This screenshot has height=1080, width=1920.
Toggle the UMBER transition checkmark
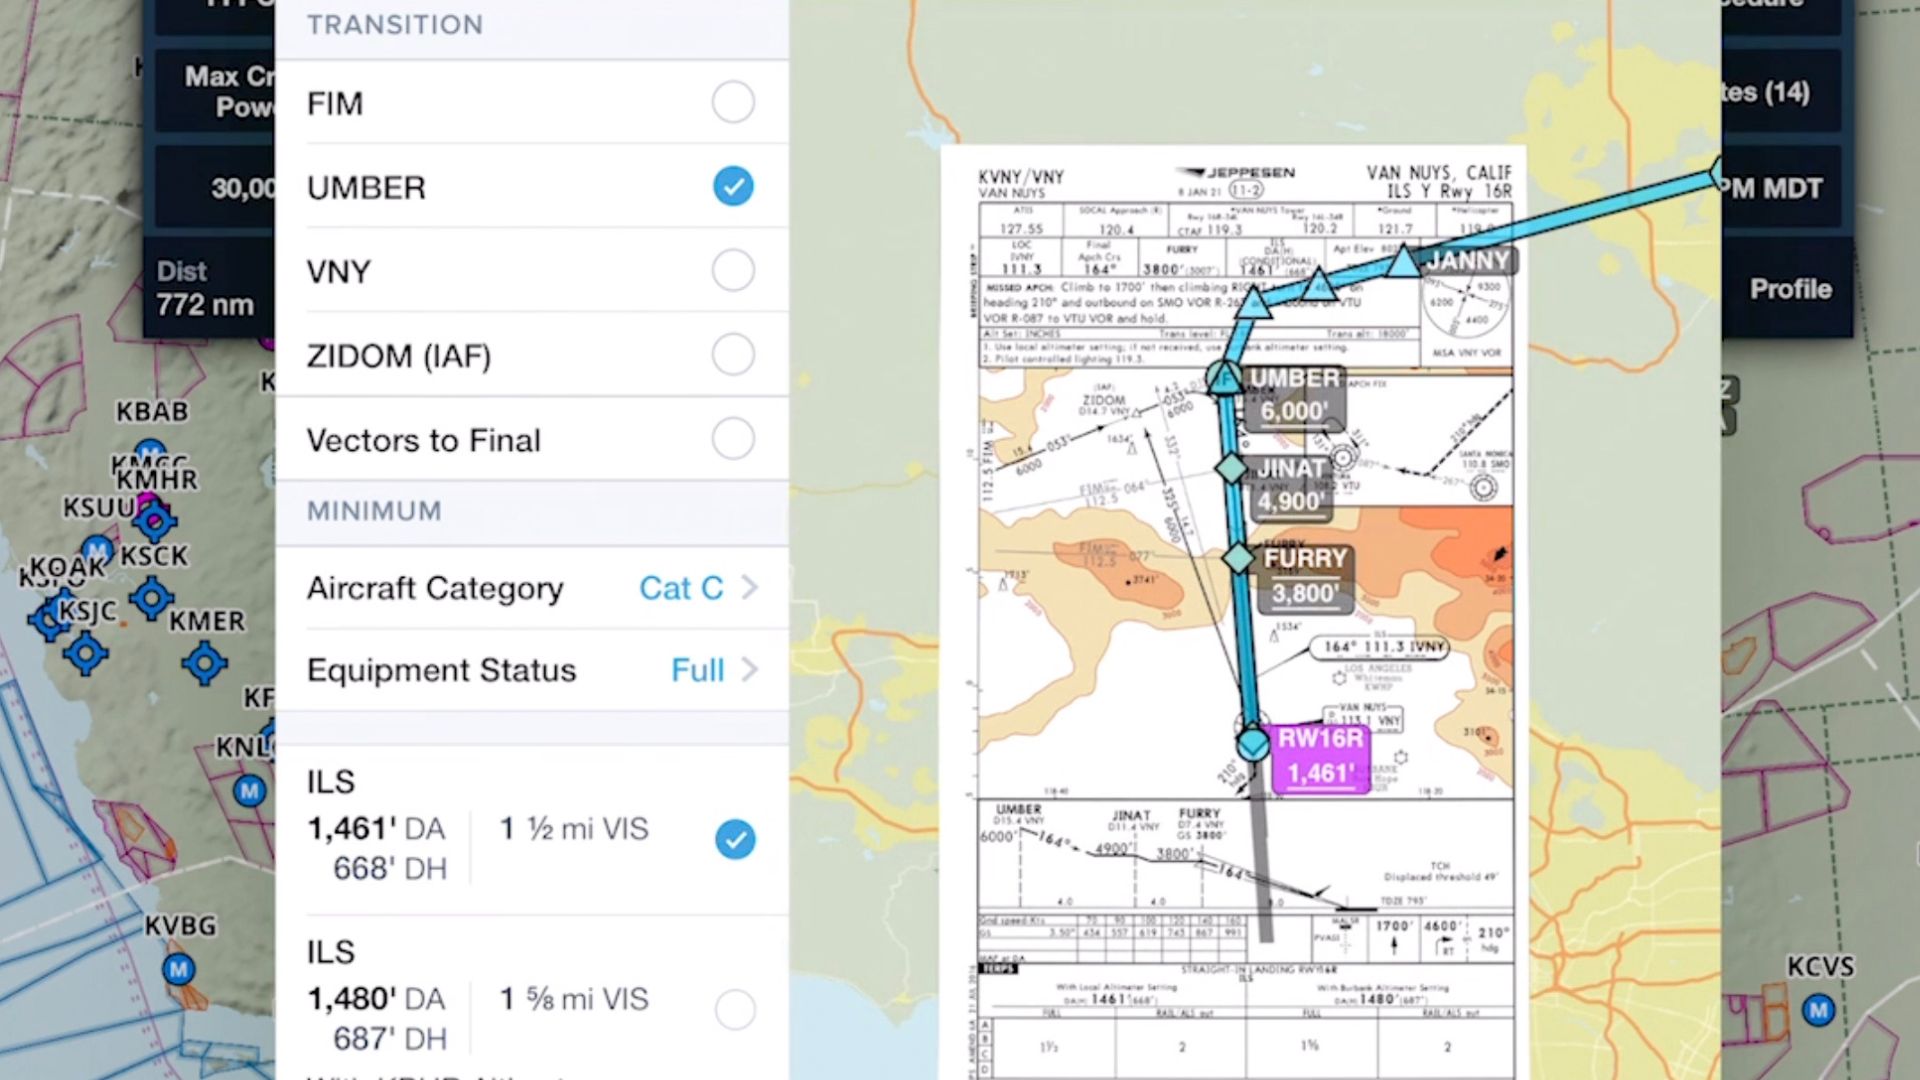click(733, 186)
